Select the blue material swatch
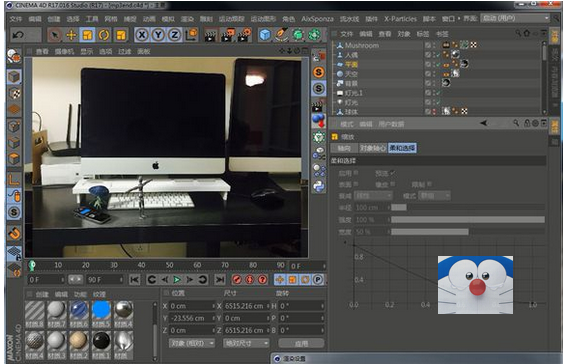563x364 pixels. pyautogui.click(x=101, y=310)
